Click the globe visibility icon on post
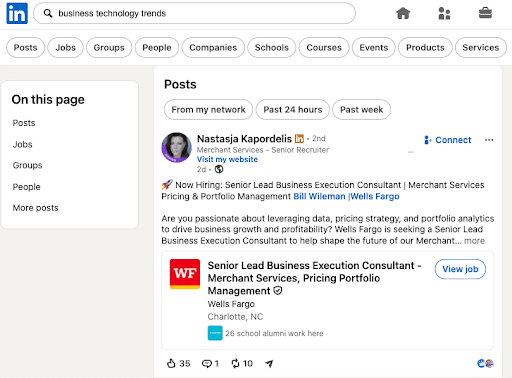 pos(219,169)
